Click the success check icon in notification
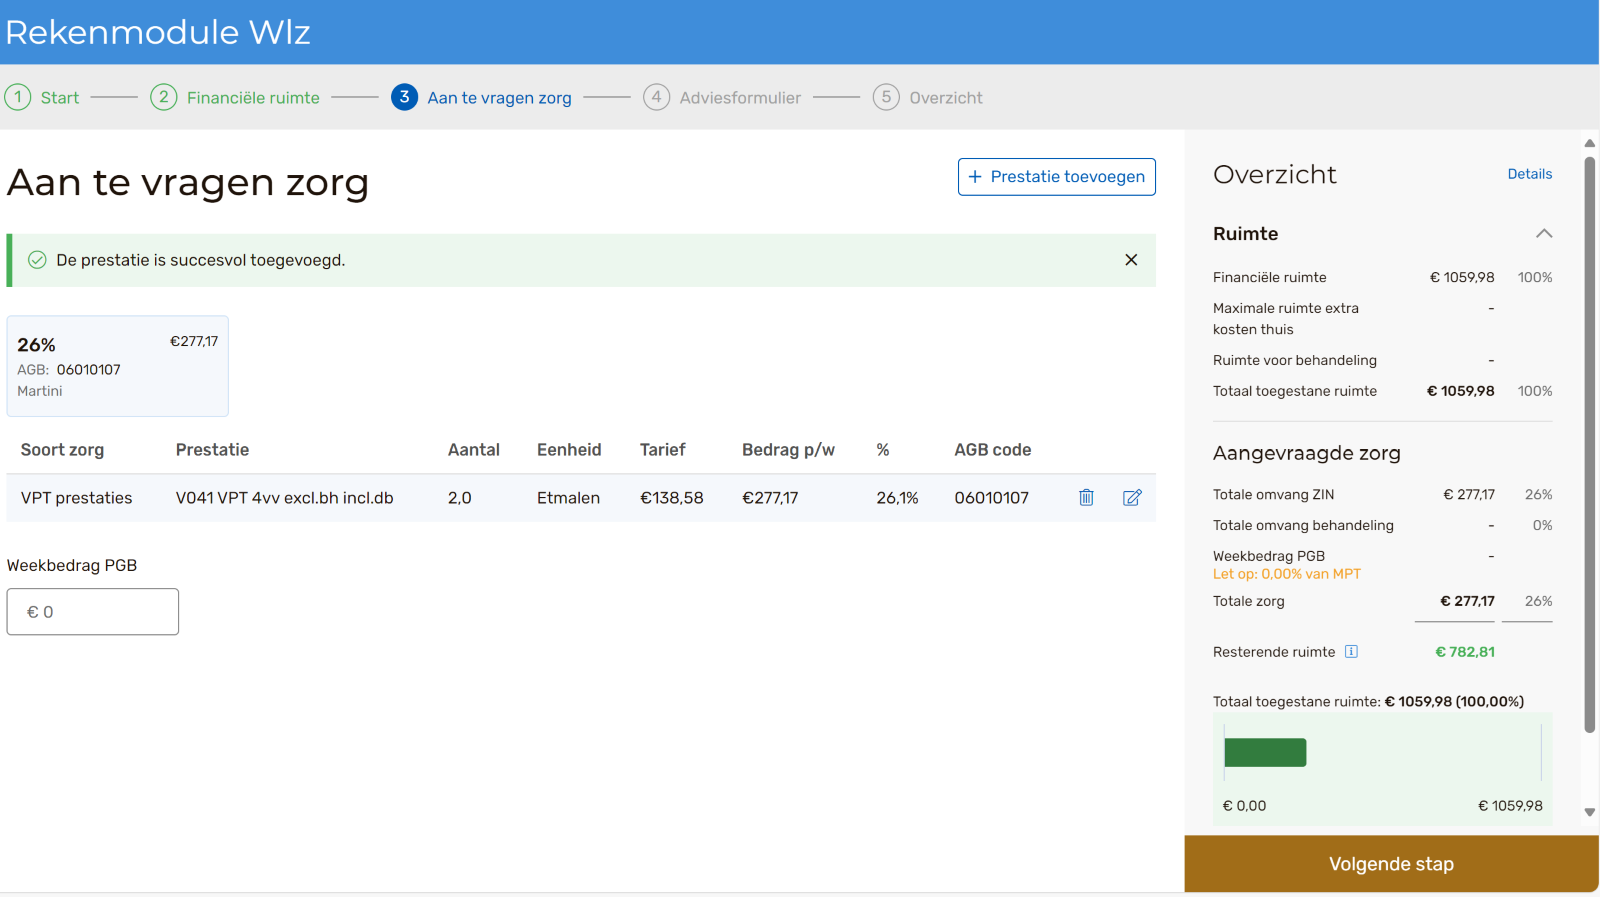Screen dimensions: 1600x897 [37, 260]
